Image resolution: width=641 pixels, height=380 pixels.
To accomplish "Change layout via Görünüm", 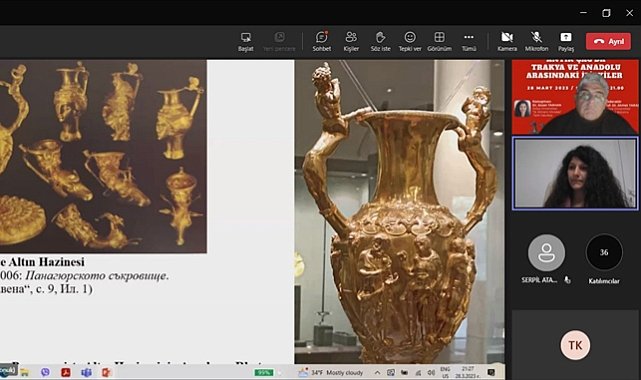I will (439, 41).
